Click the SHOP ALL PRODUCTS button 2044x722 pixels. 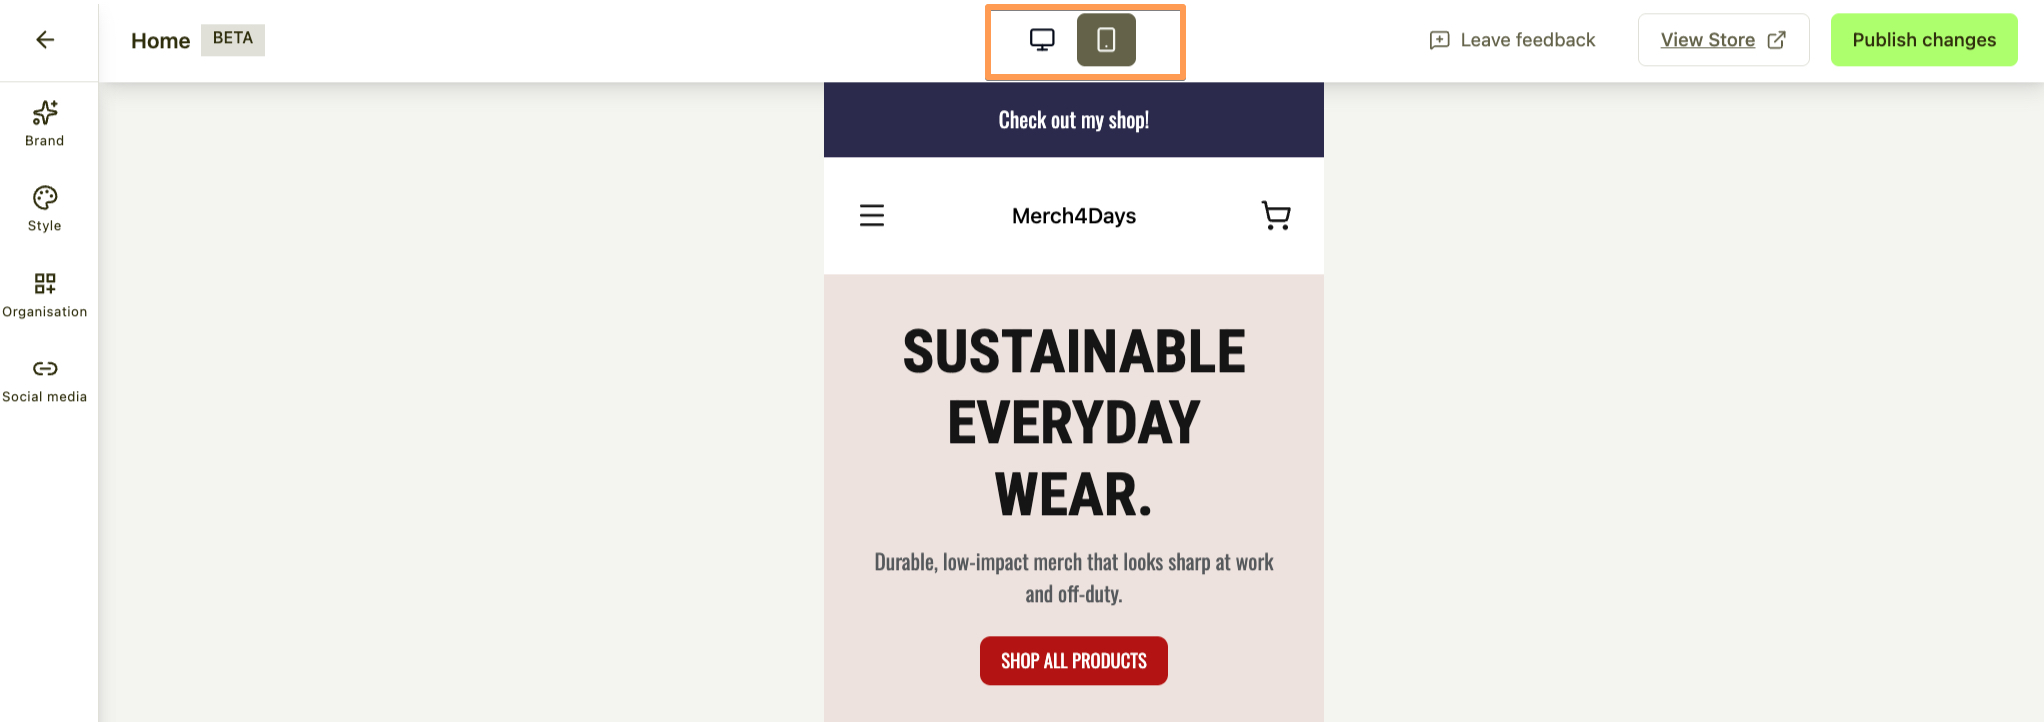[1074, 661]
